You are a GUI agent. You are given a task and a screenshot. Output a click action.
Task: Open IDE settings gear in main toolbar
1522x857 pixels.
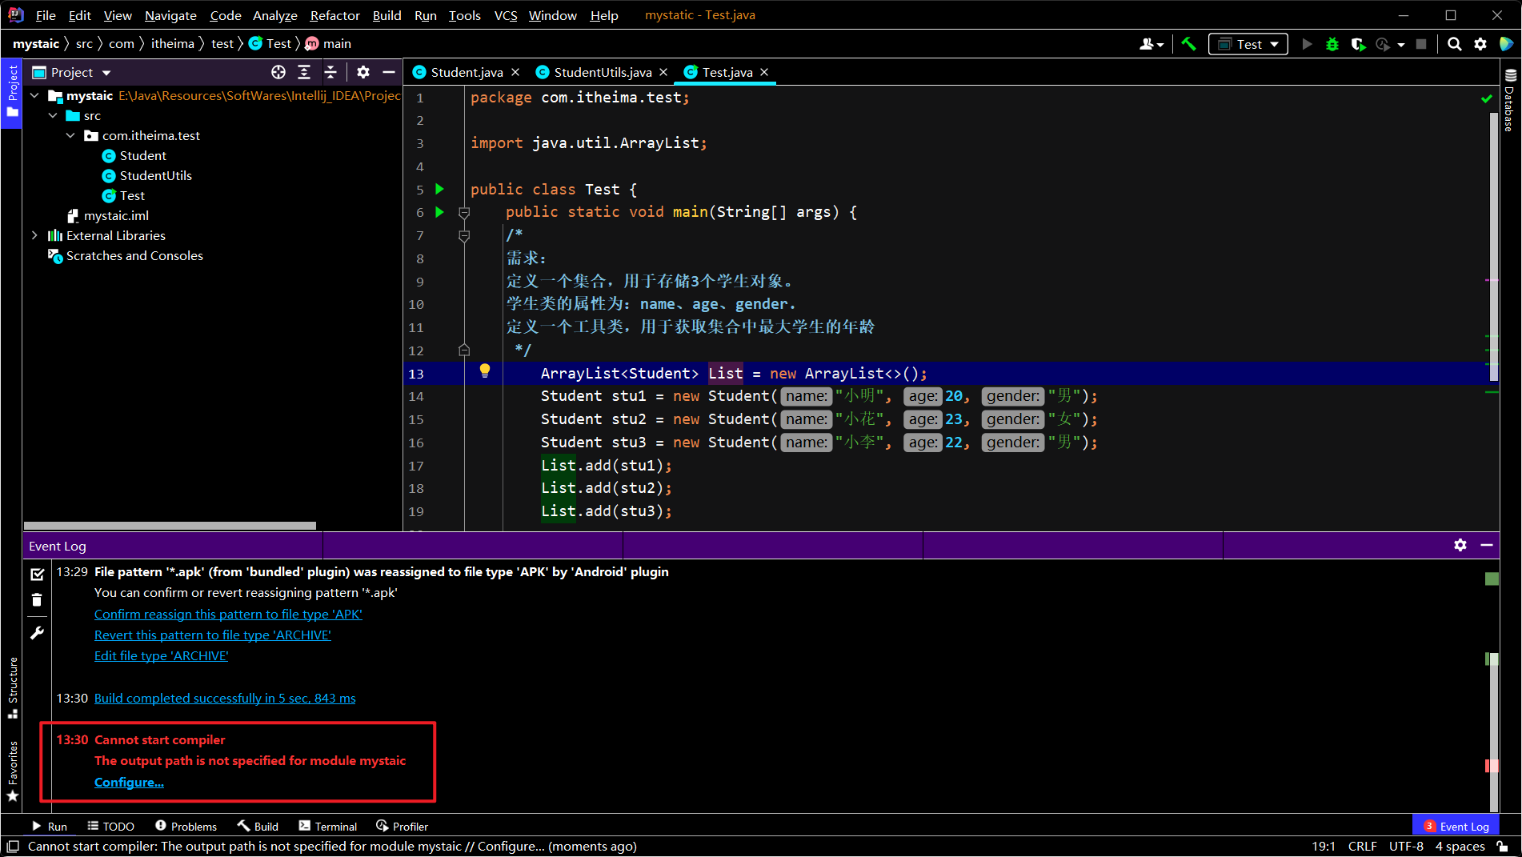point(1480,44)
